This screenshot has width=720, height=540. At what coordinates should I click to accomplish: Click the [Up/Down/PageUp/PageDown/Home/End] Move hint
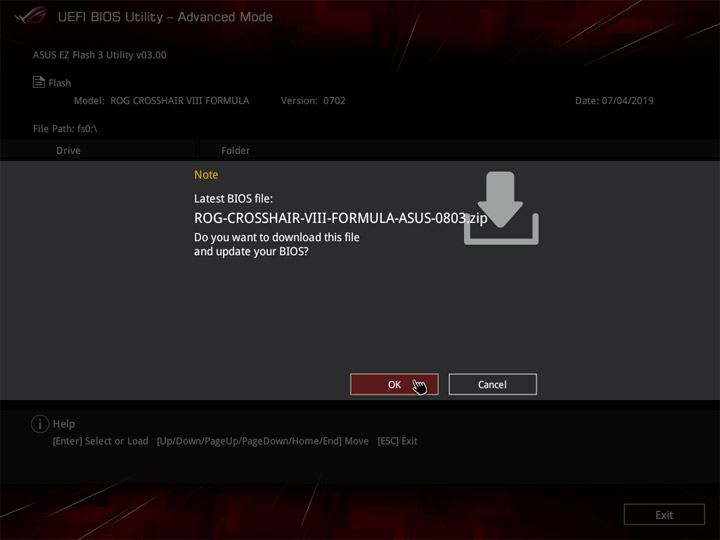pyautogui.click(x=263, y=441)
